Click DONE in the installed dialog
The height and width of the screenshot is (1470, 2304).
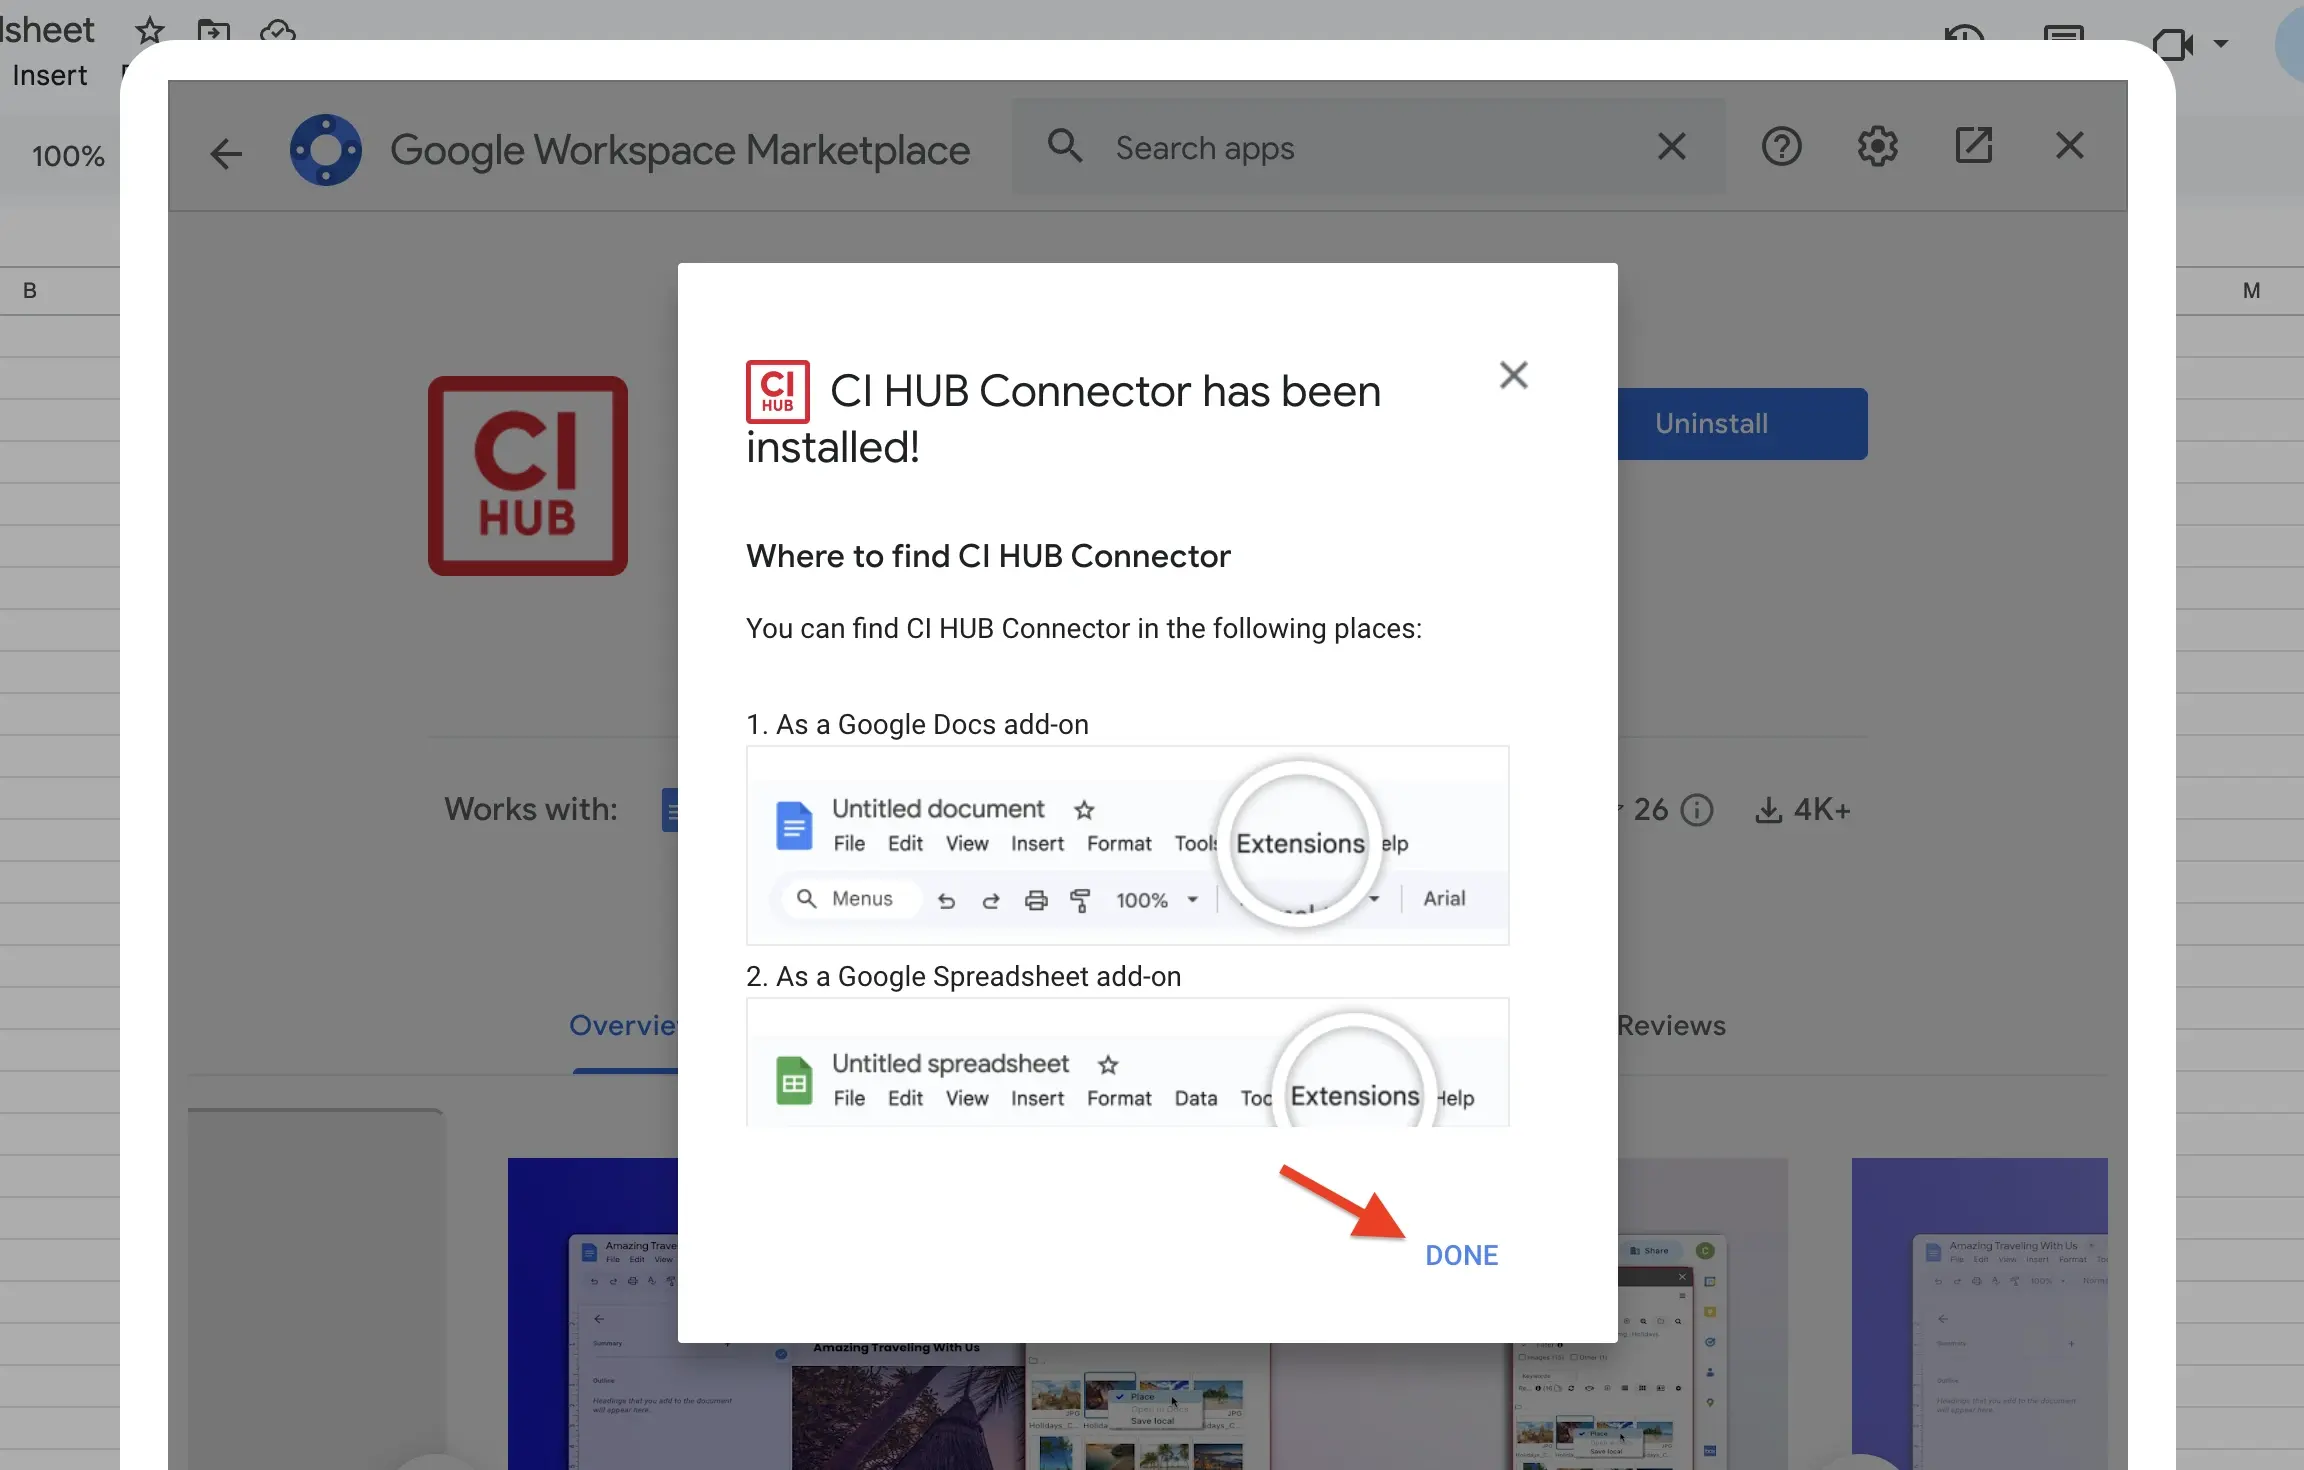(x=1461, y=1255)
